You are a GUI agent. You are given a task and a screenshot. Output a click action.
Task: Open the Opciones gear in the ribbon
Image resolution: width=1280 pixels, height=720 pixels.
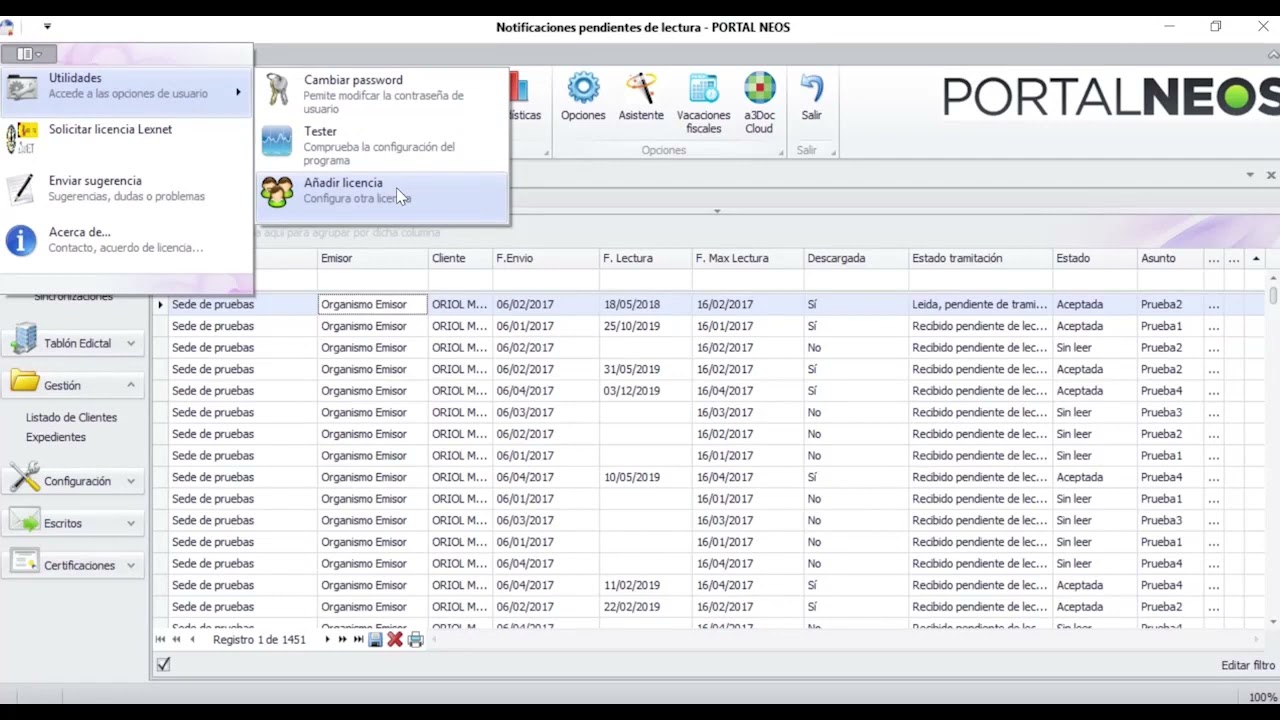583,97
